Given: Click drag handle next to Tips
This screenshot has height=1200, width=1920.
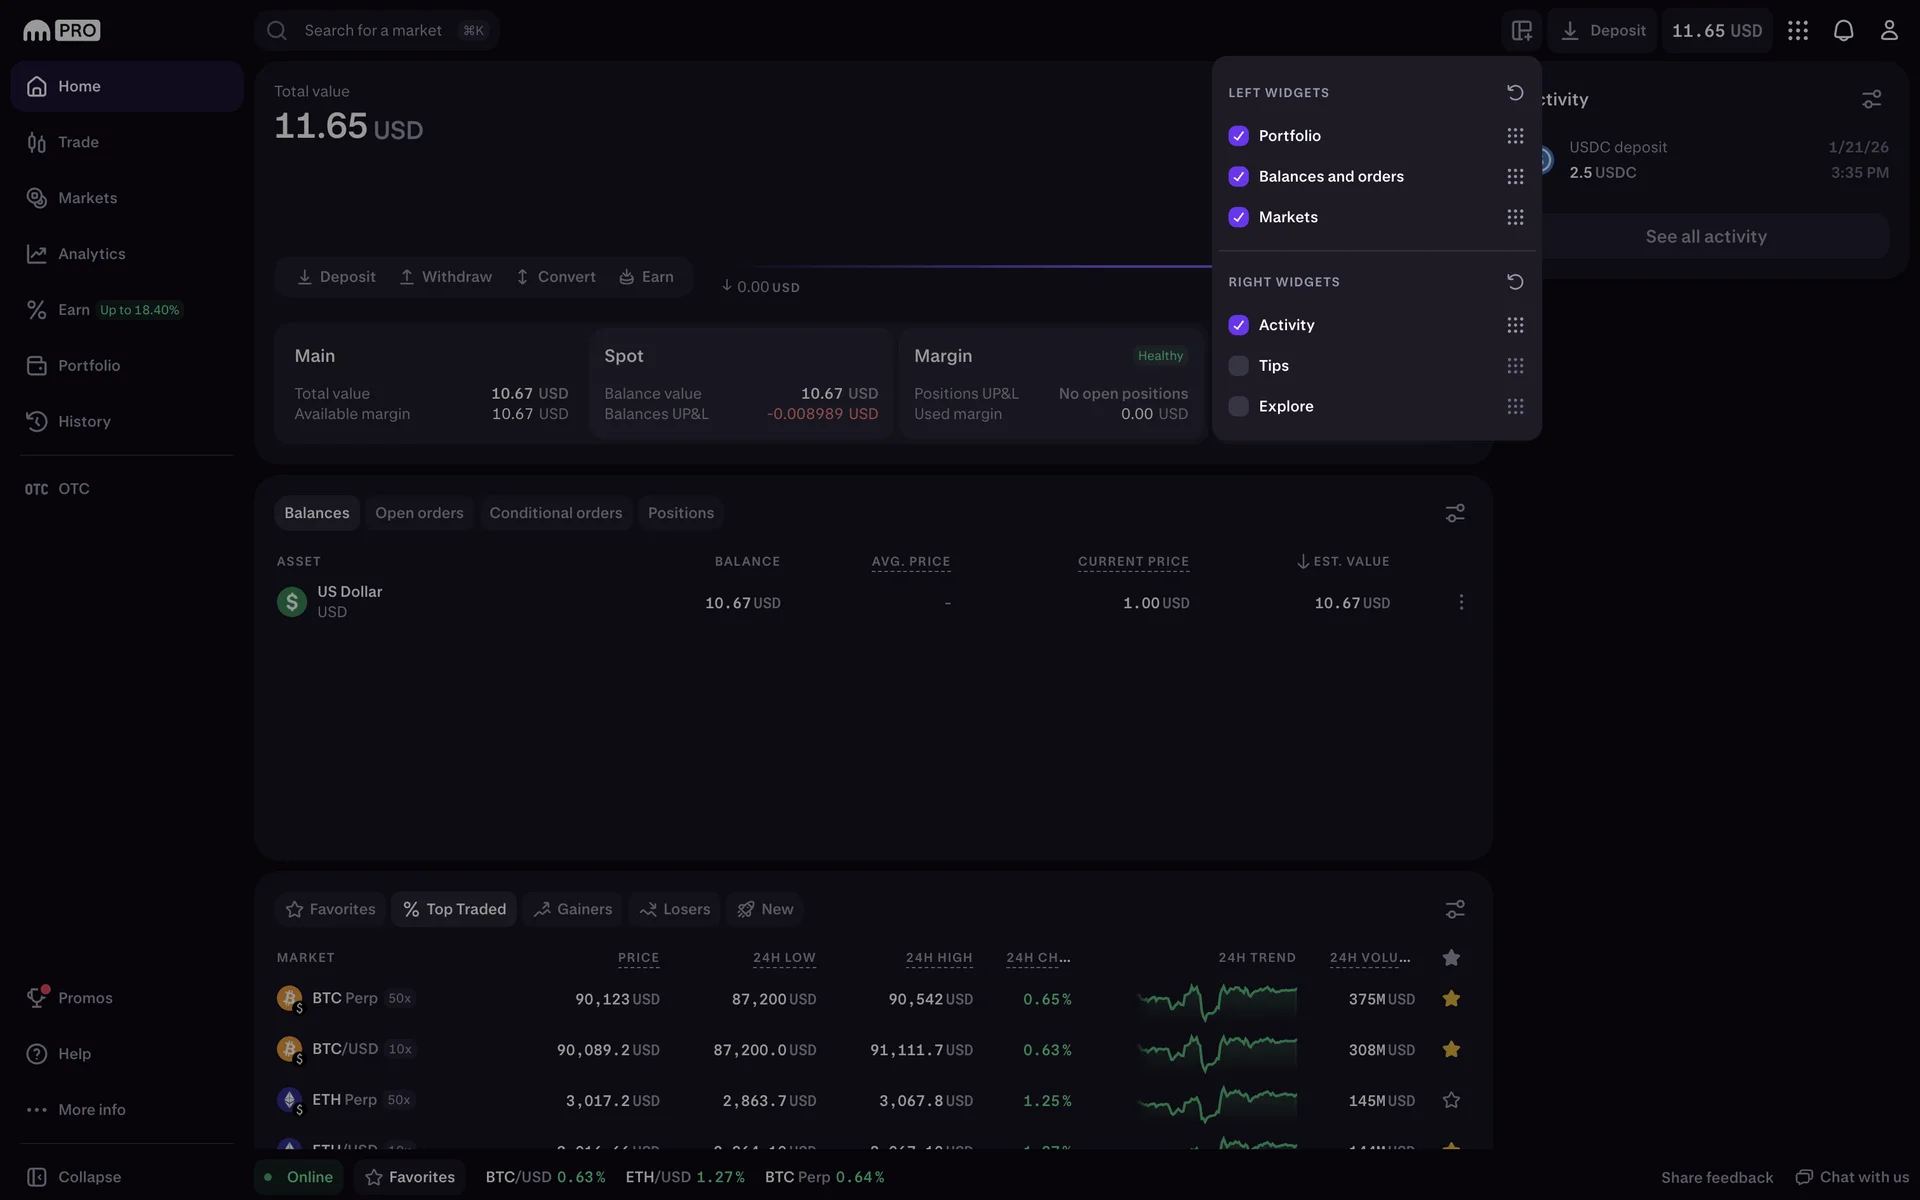Looking at the screenshot, I should click(1515, 366).
